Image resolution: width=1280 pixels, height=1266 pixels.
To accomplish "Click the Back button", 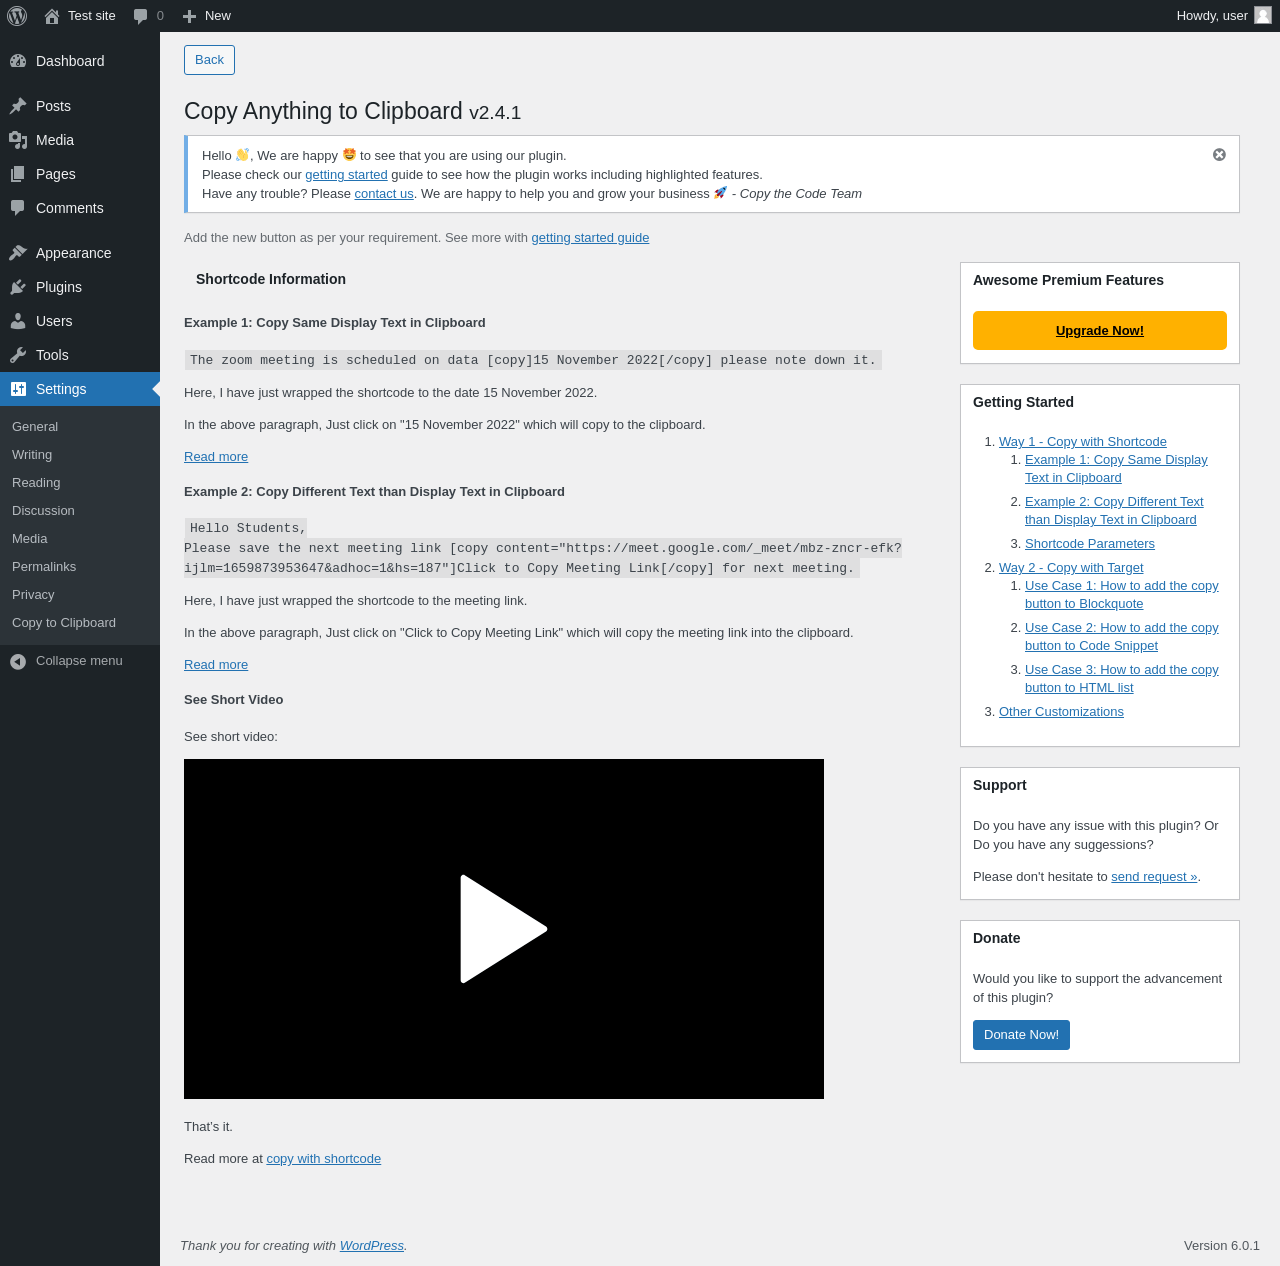I will (209, 60).
